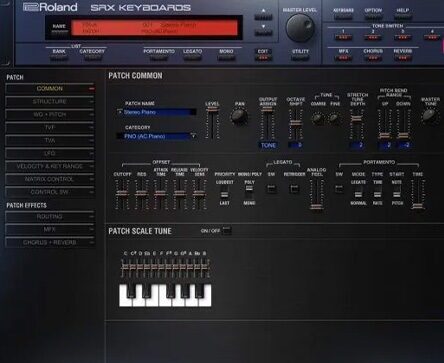Click the Cutoff offset slider
This screenshot has height=363, width=444.
click(122, 194)
